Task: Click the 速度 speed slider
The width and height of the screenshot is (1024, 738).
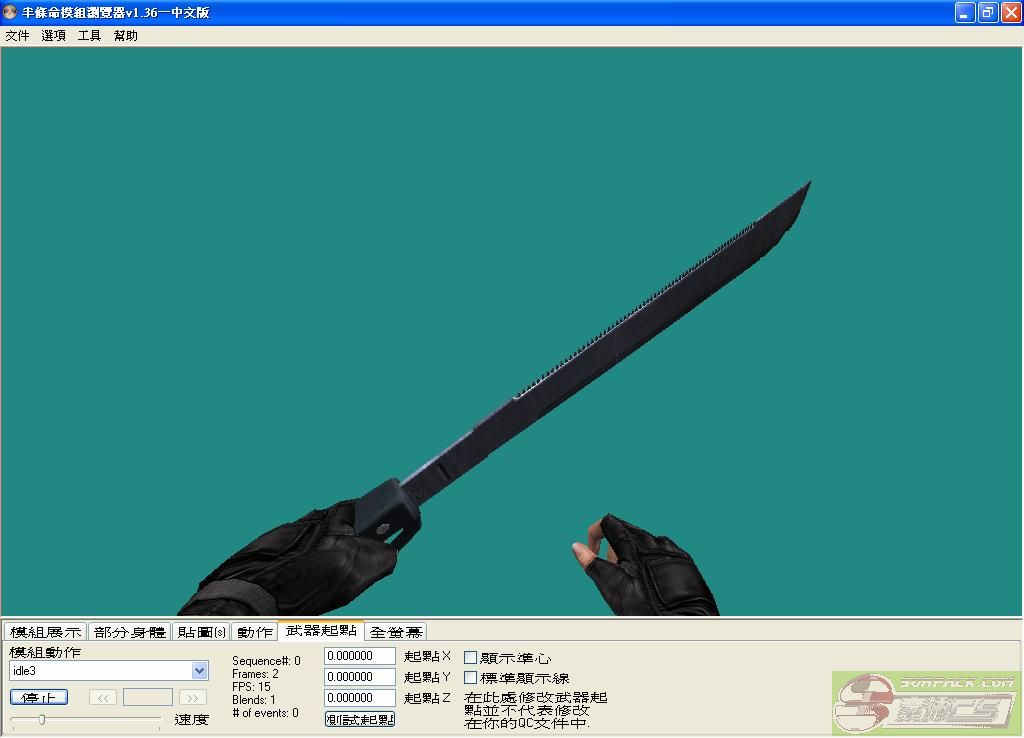Action: point(85,719)
